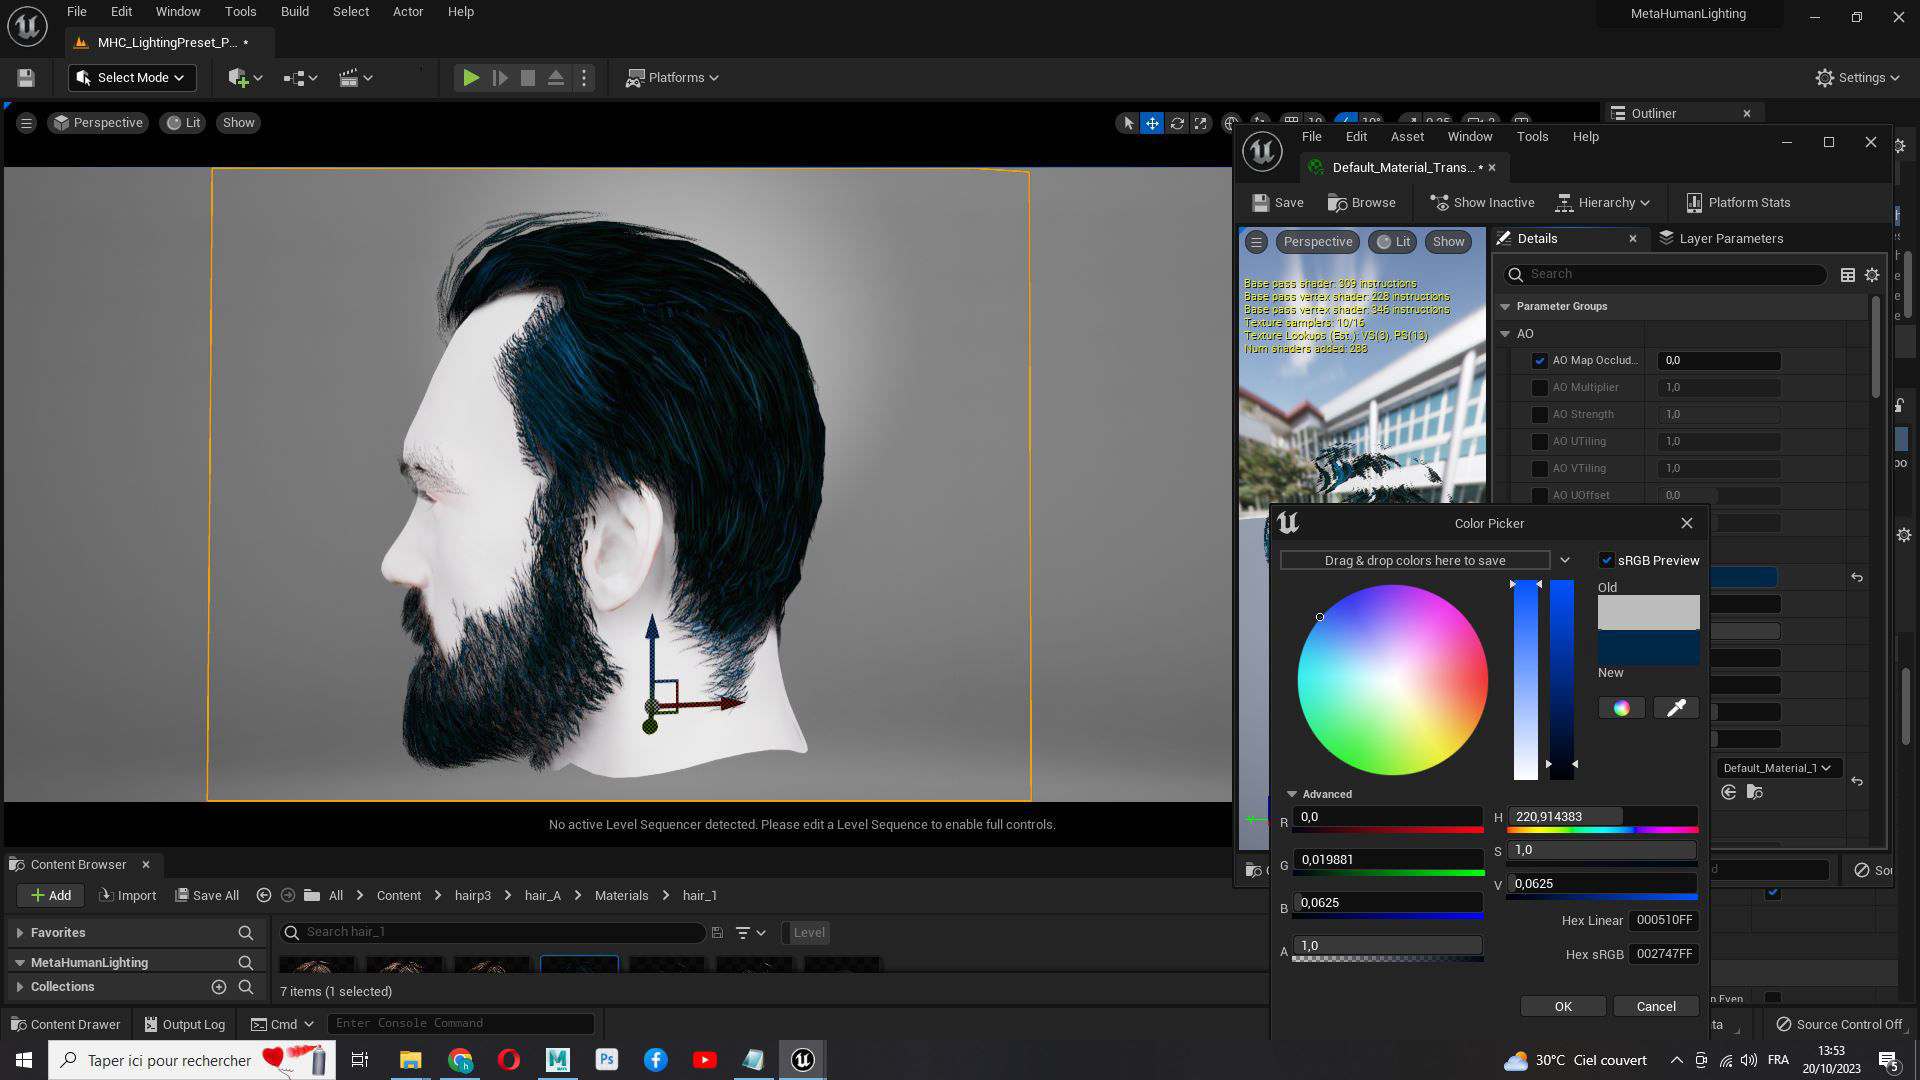The height and width of the screenshot is (1080, 1920).
Task: Click Import in Content Browser
Action: [x=127, y=896]
